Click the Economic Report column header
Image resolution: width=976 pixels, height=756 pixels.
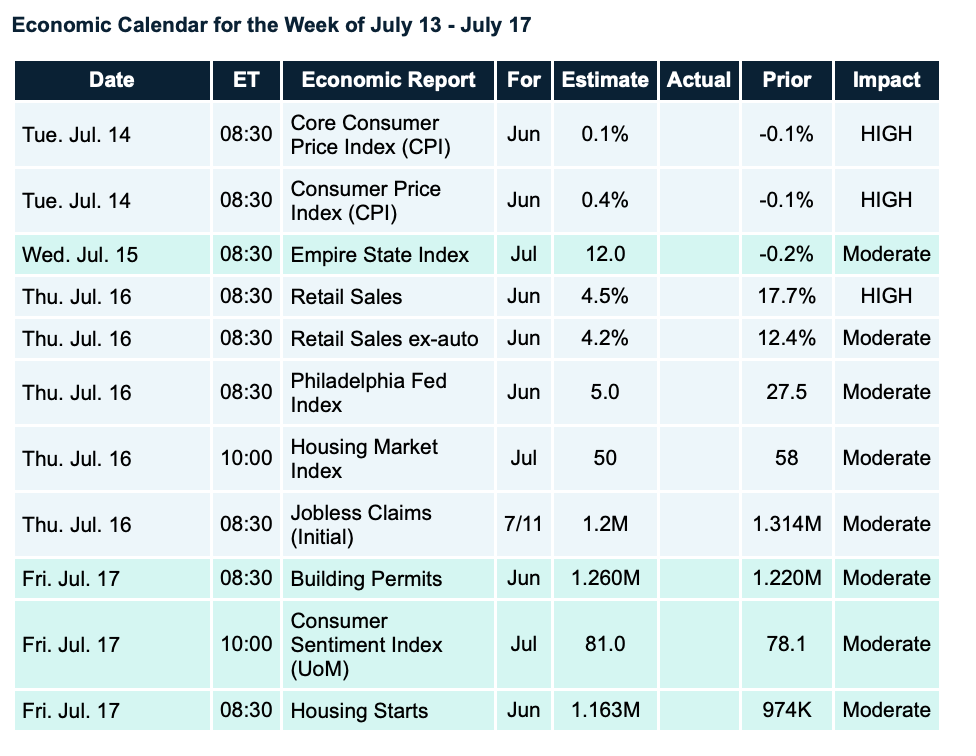(388, 80)
